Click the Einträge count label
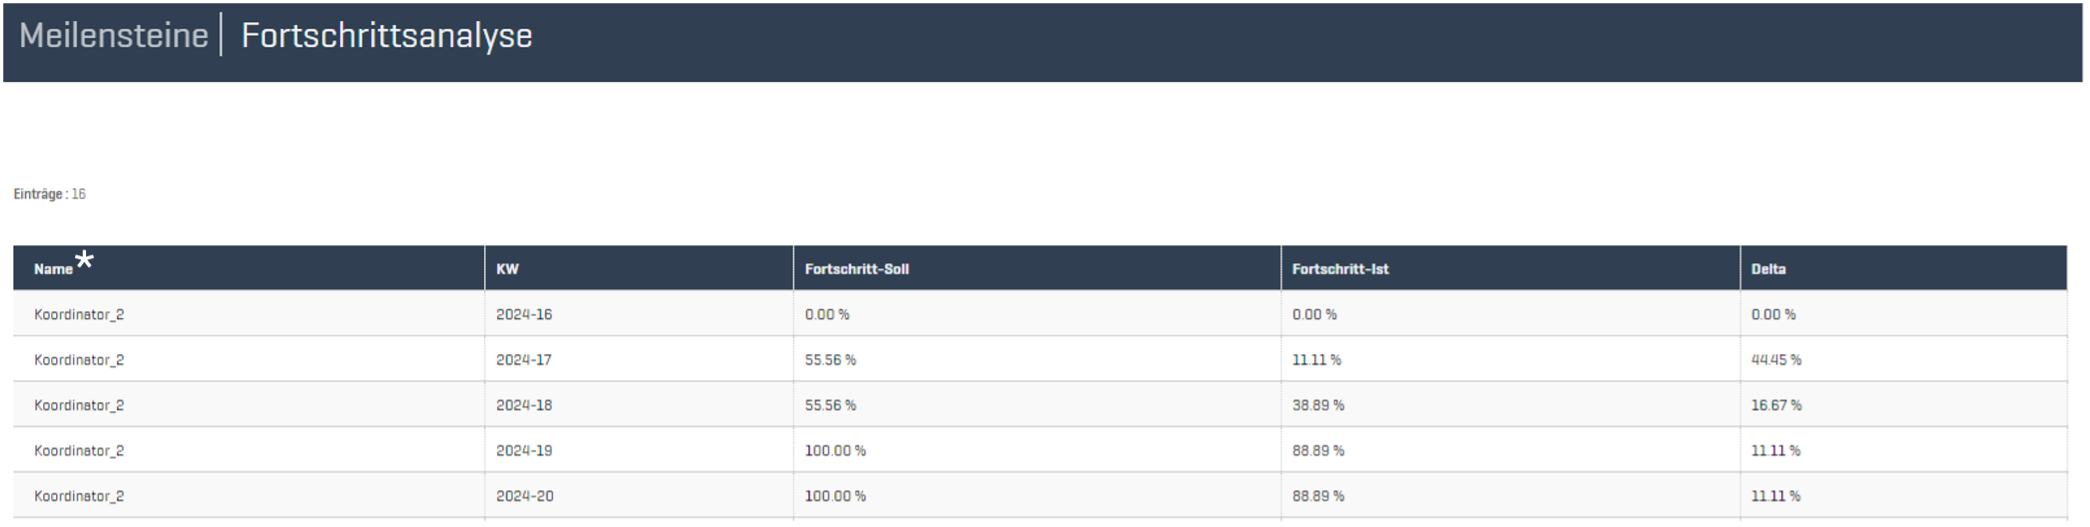This screenshot has height=527, width=2090. click(x=50, y=194)
